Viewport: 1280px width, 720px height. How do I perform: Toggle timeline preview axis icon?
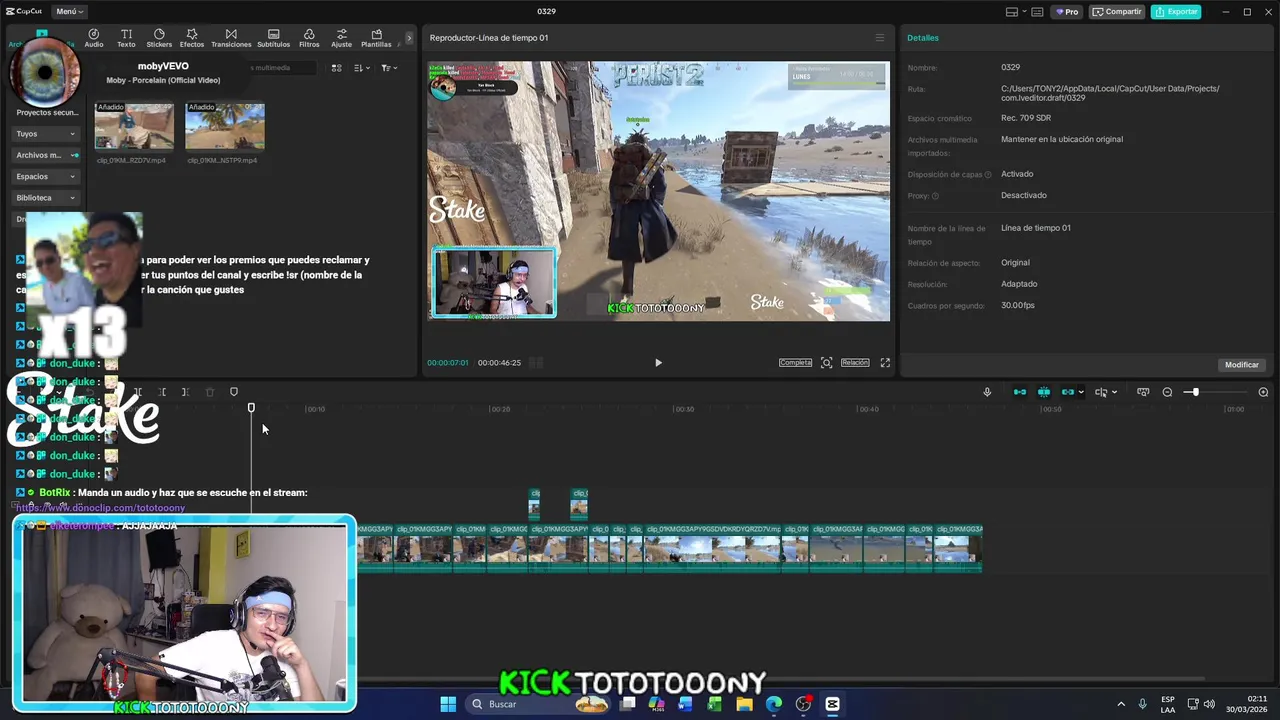(1143, 392)
